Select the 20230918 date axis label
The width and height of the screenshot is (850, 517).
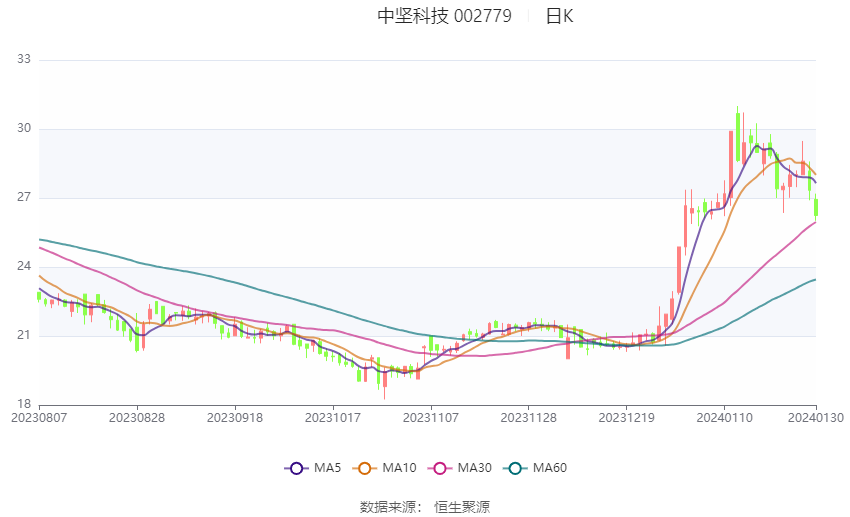click(235, 418)
